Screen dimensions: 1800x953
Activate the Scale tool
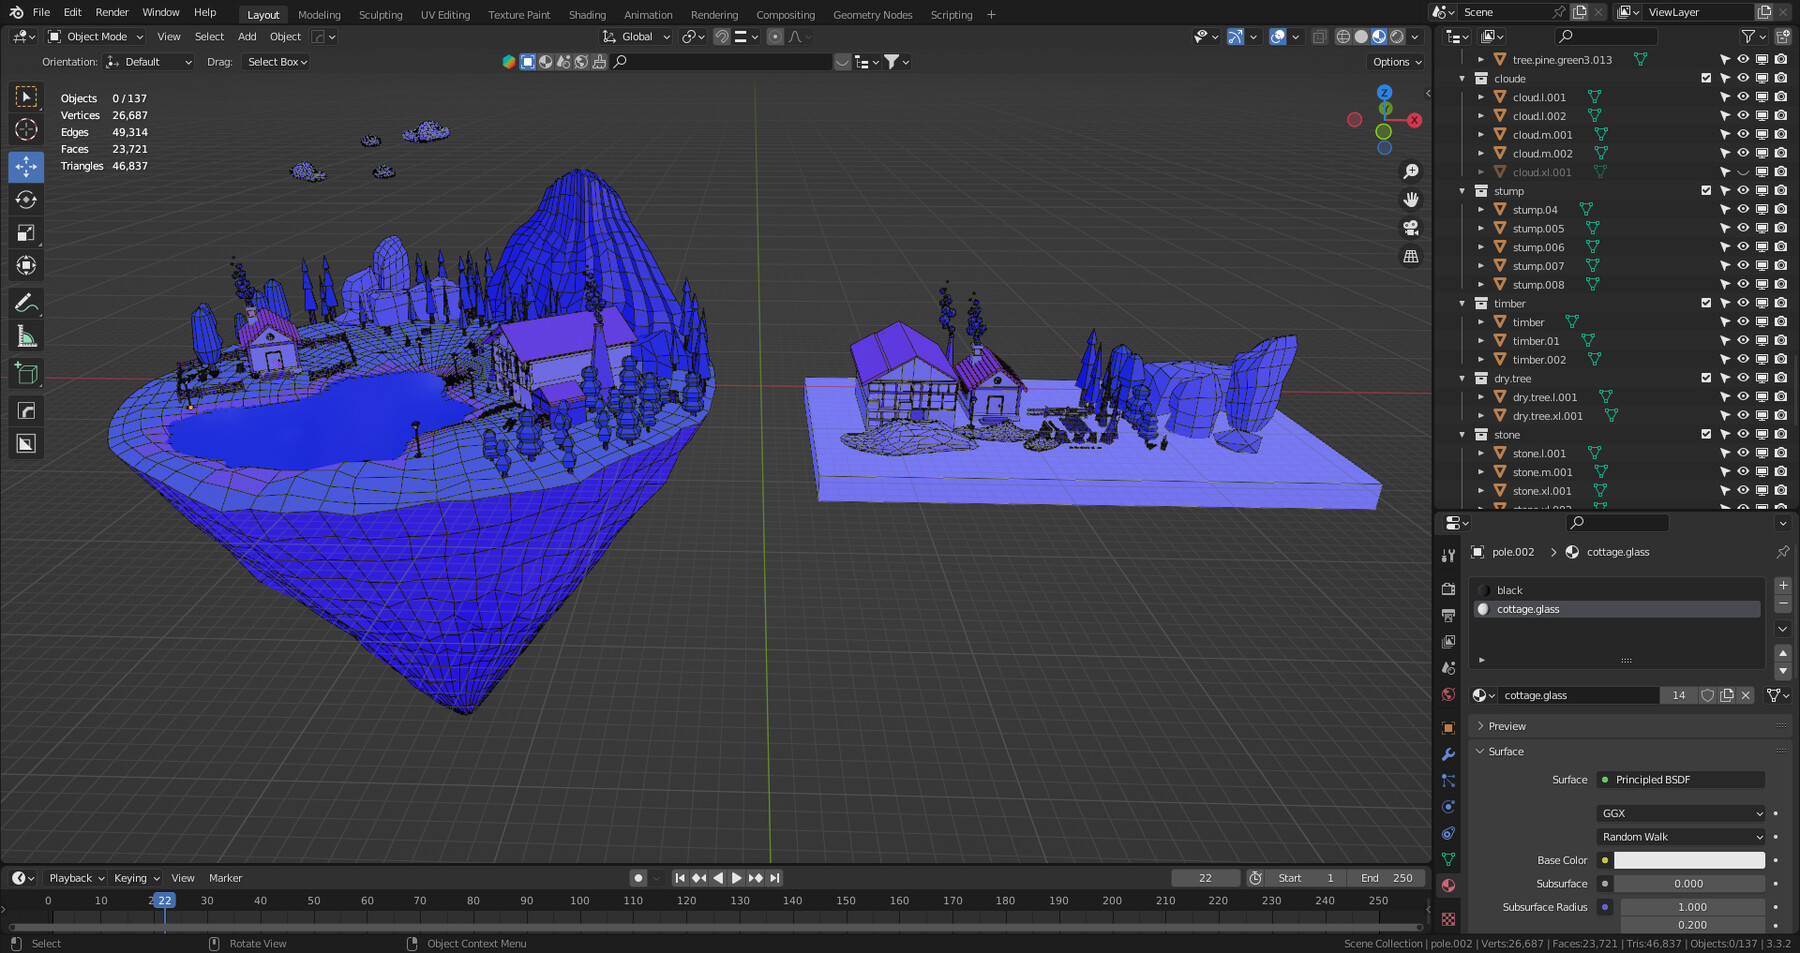[26, 233]
